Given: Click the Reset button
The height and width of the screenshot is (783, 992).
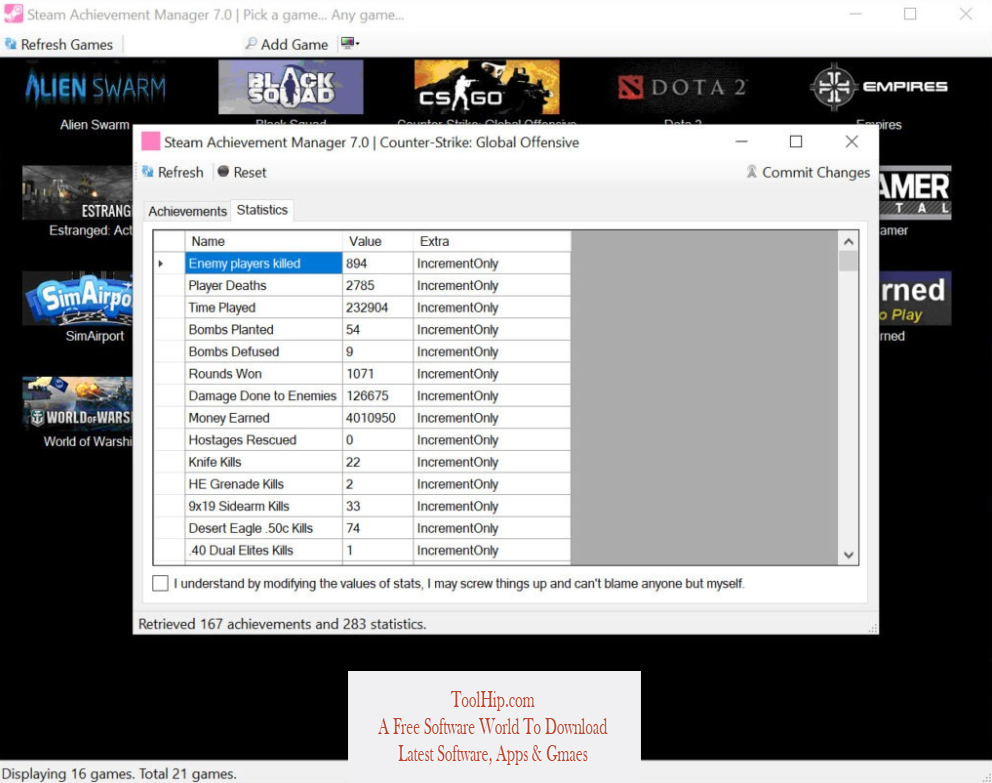Looking at the screenshot, I should pos(242,172).
